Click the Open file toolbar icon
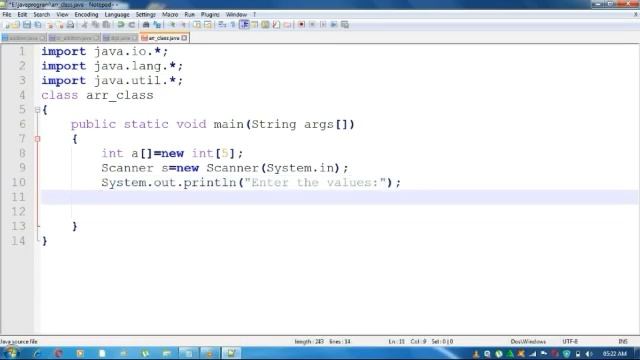This screenshot has height=360, width=640. [16, 25]
